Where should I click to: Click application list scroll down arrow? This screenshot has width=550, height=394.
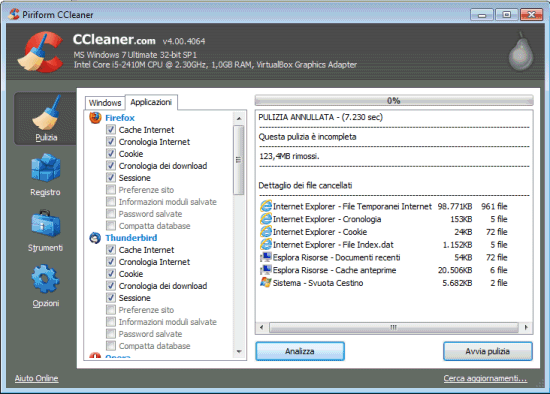click(x=239, y=351)
